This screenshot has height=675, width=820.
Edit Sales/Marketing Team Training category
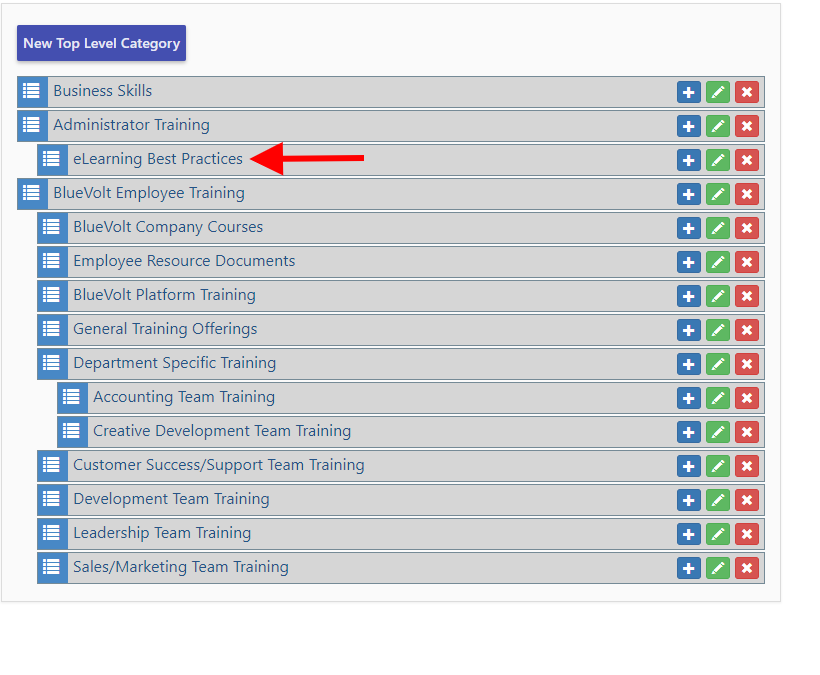[x=718, y=568]
